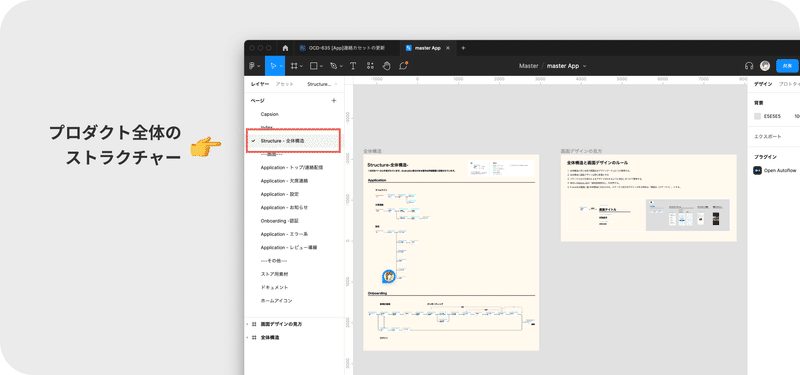Open shape tools dropdown arrow
This screenshot has height=375, width=800.
pos(322,66)
